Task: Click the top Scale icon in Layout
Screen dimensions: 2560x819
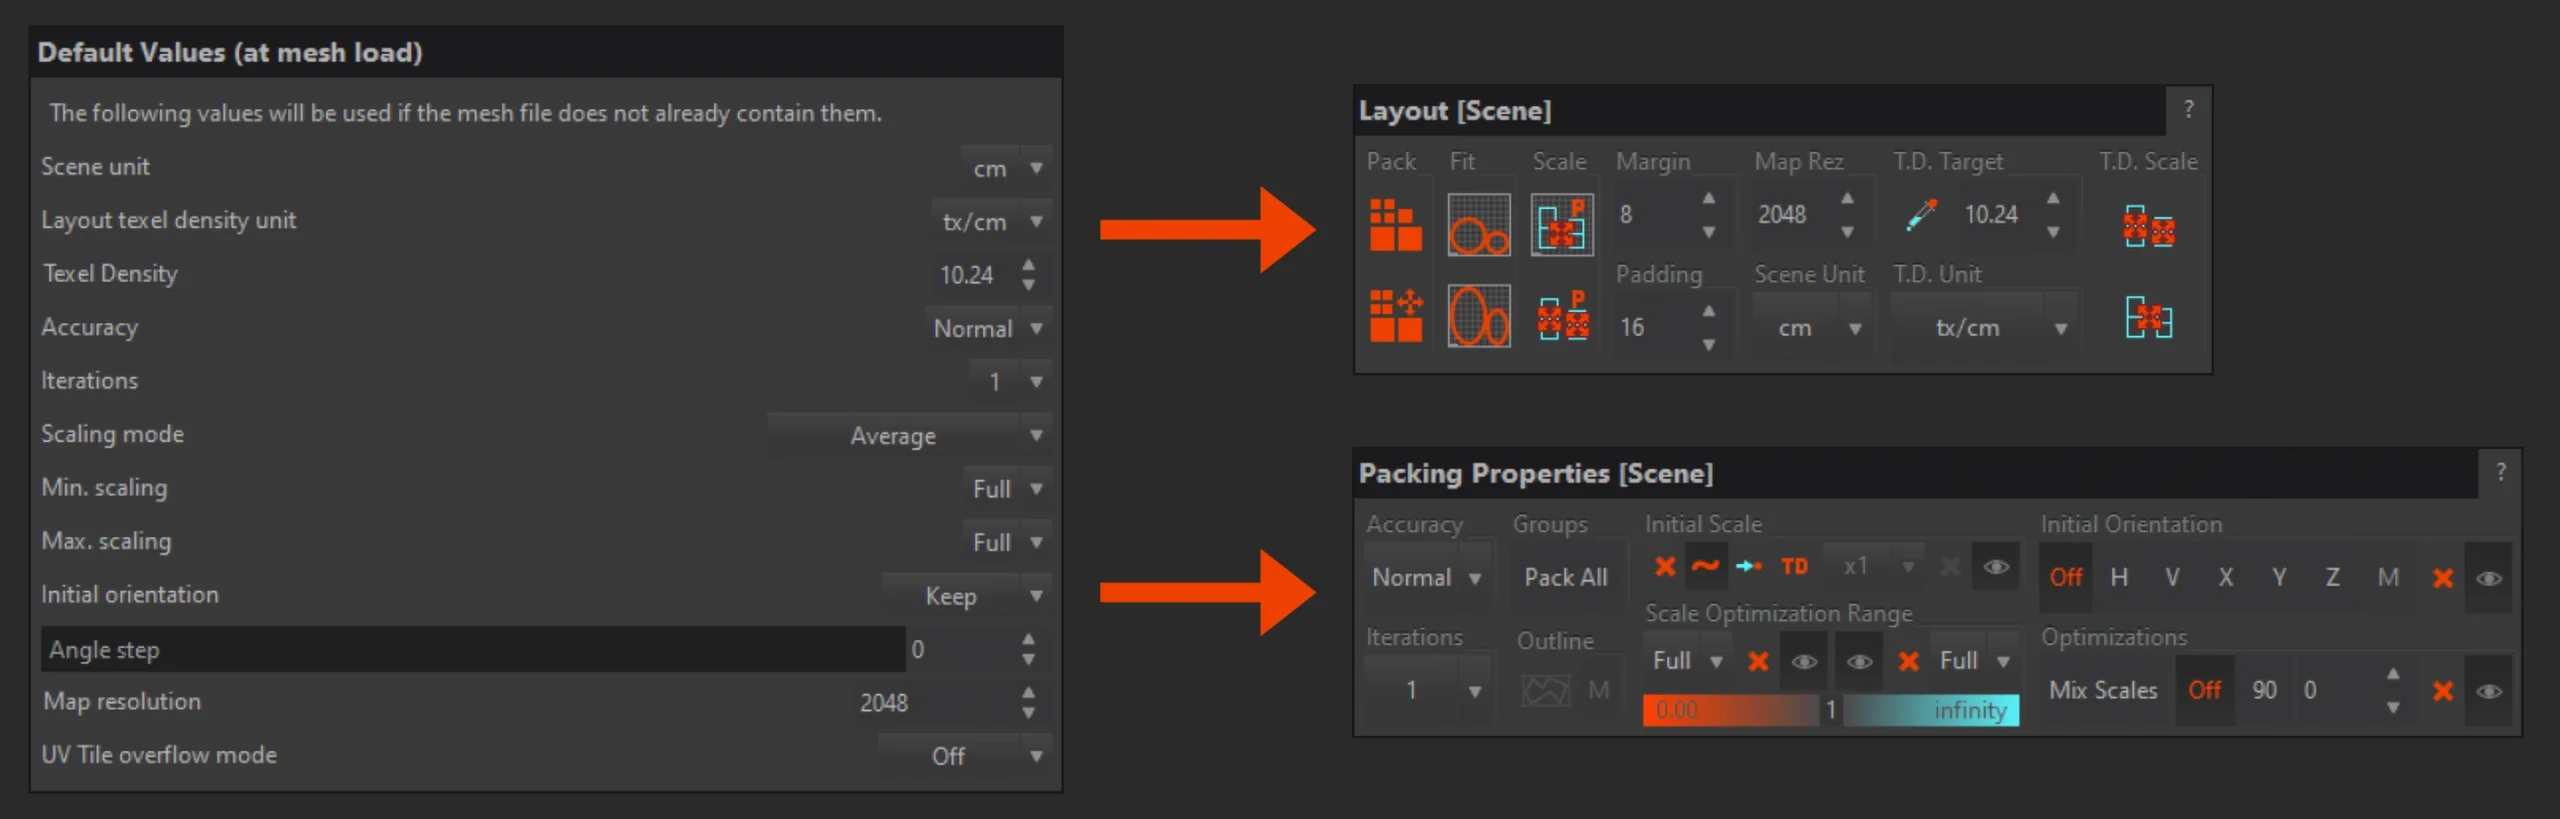Action: [1561, 225]
